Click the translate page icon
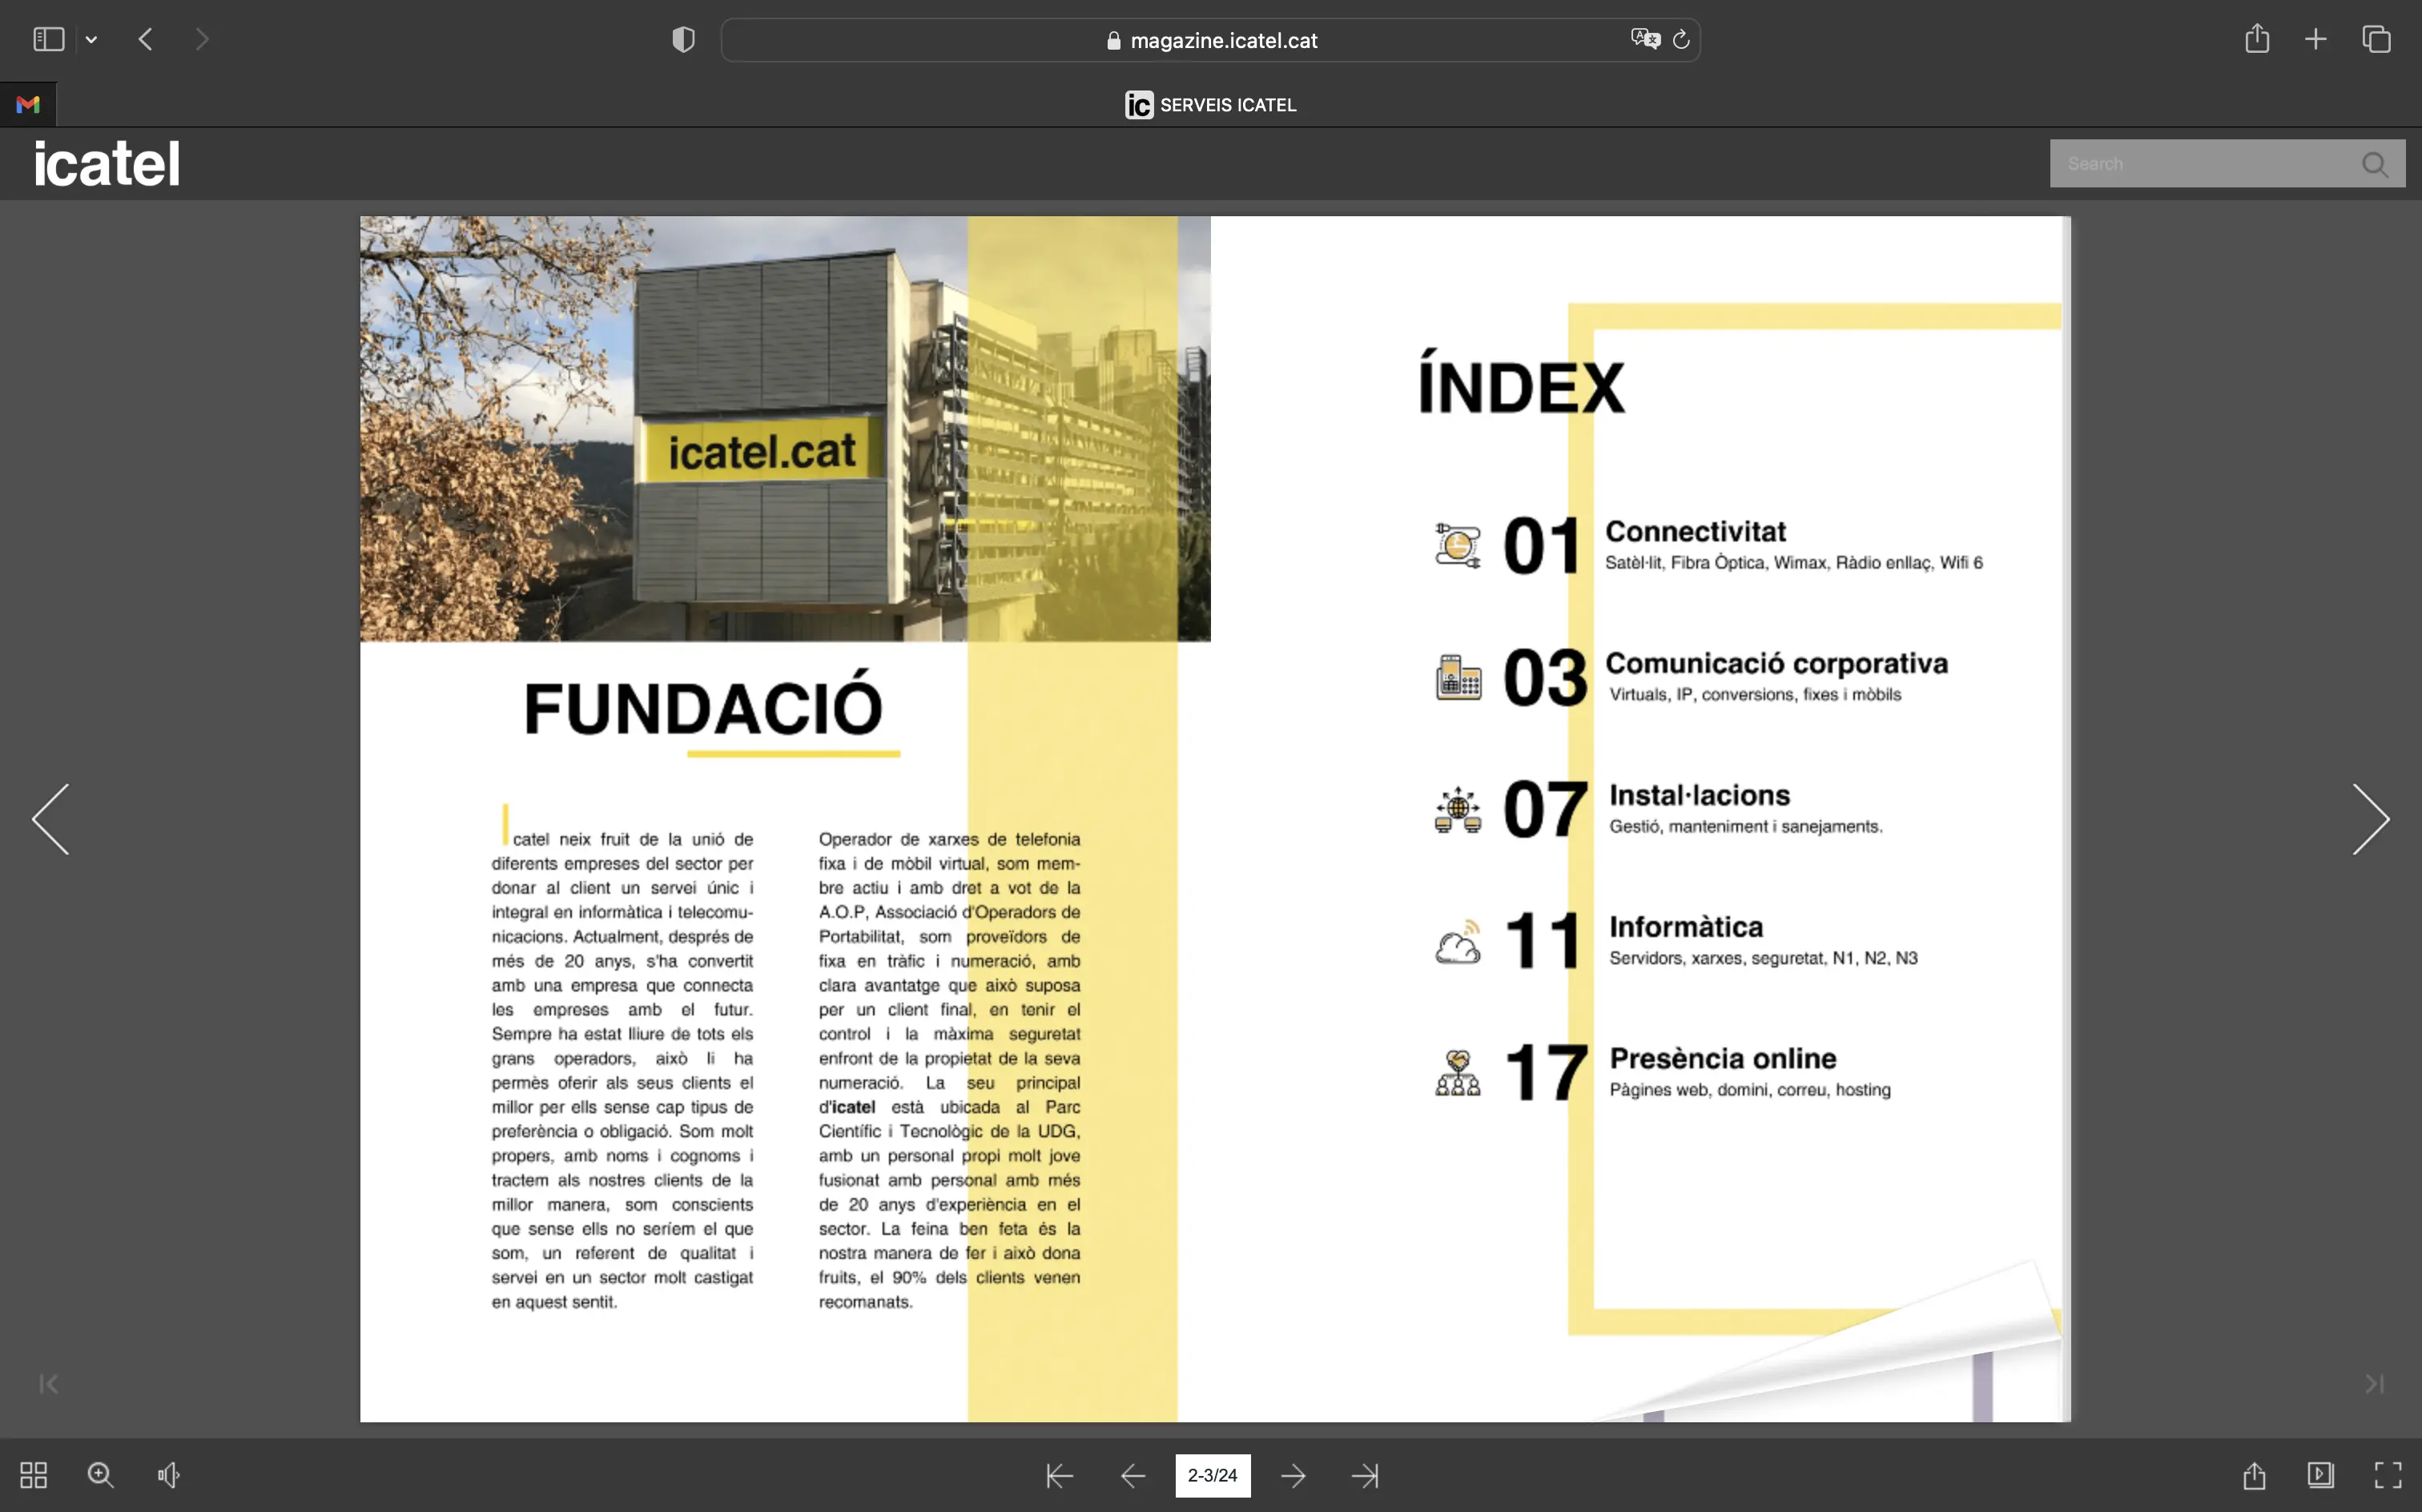Screen dimensions: 2422x1512 pyautogui.click(x=1645, y=39)
